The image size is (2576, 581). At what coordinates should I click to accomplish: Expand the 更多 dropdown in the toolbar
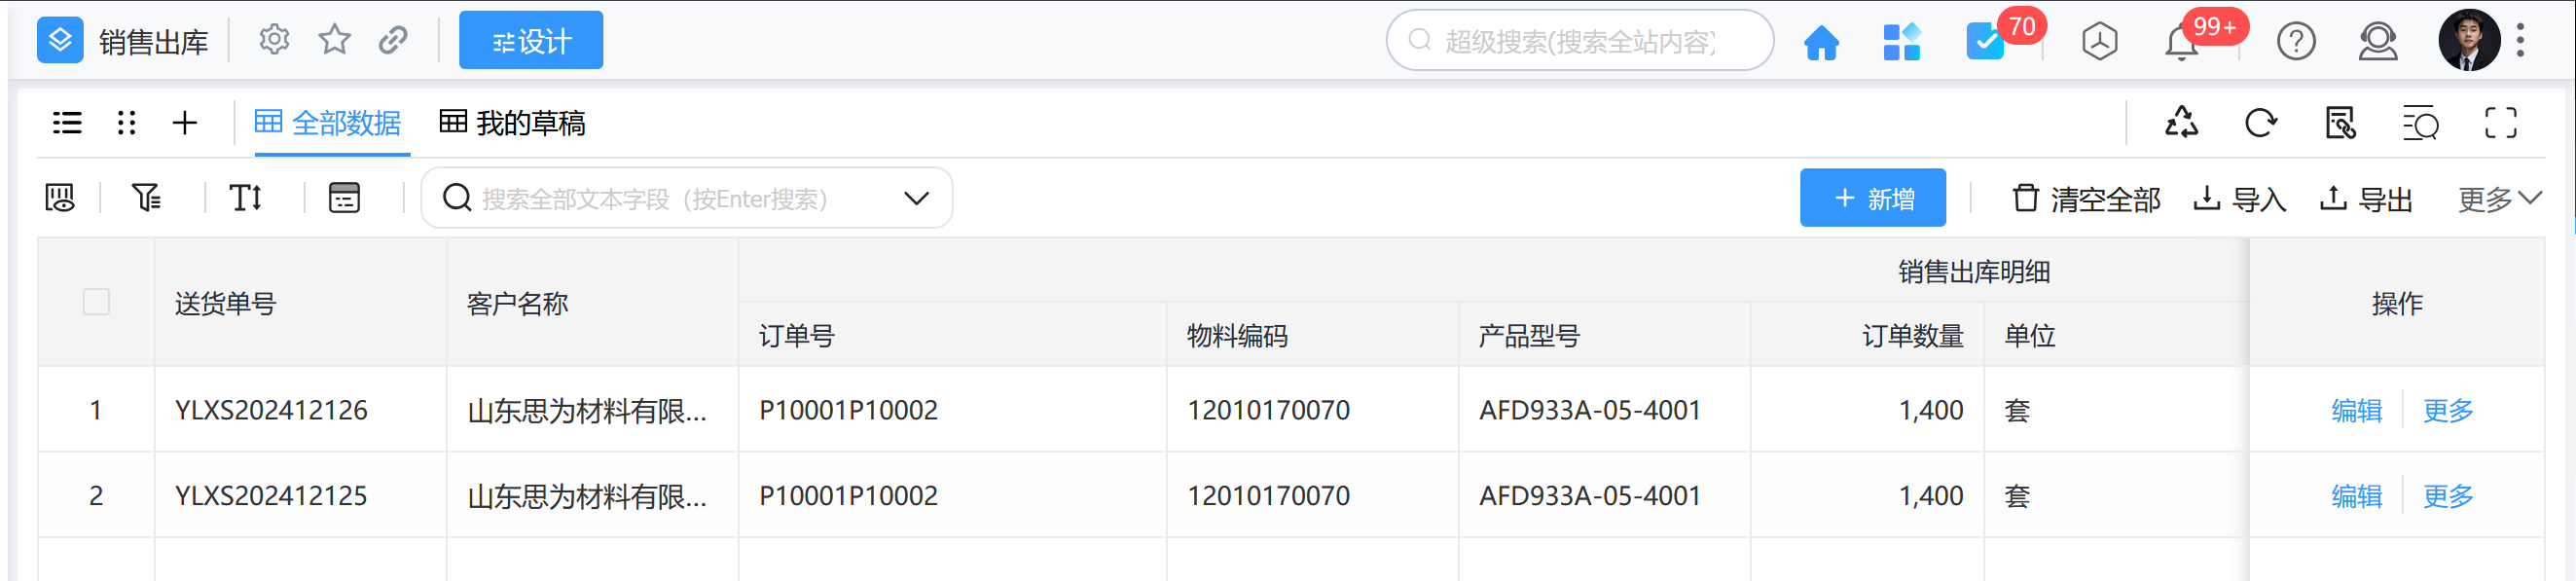(2498, 199)
